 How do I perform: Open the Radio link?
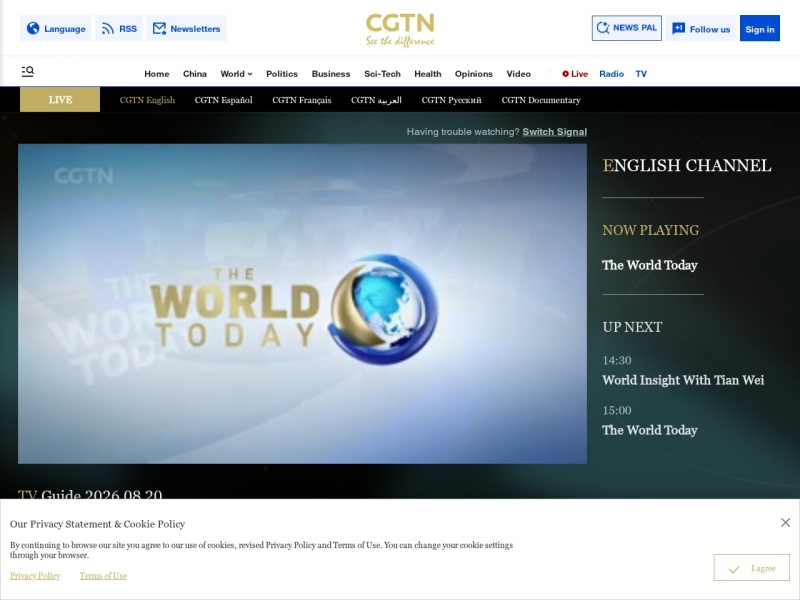pos(611,74)
